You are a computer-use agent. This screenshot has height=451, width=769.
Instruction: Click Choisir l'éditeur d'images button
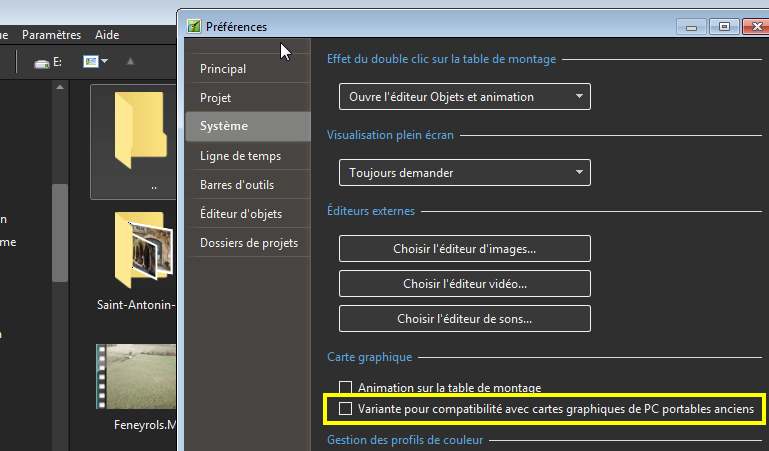point(464,248)
